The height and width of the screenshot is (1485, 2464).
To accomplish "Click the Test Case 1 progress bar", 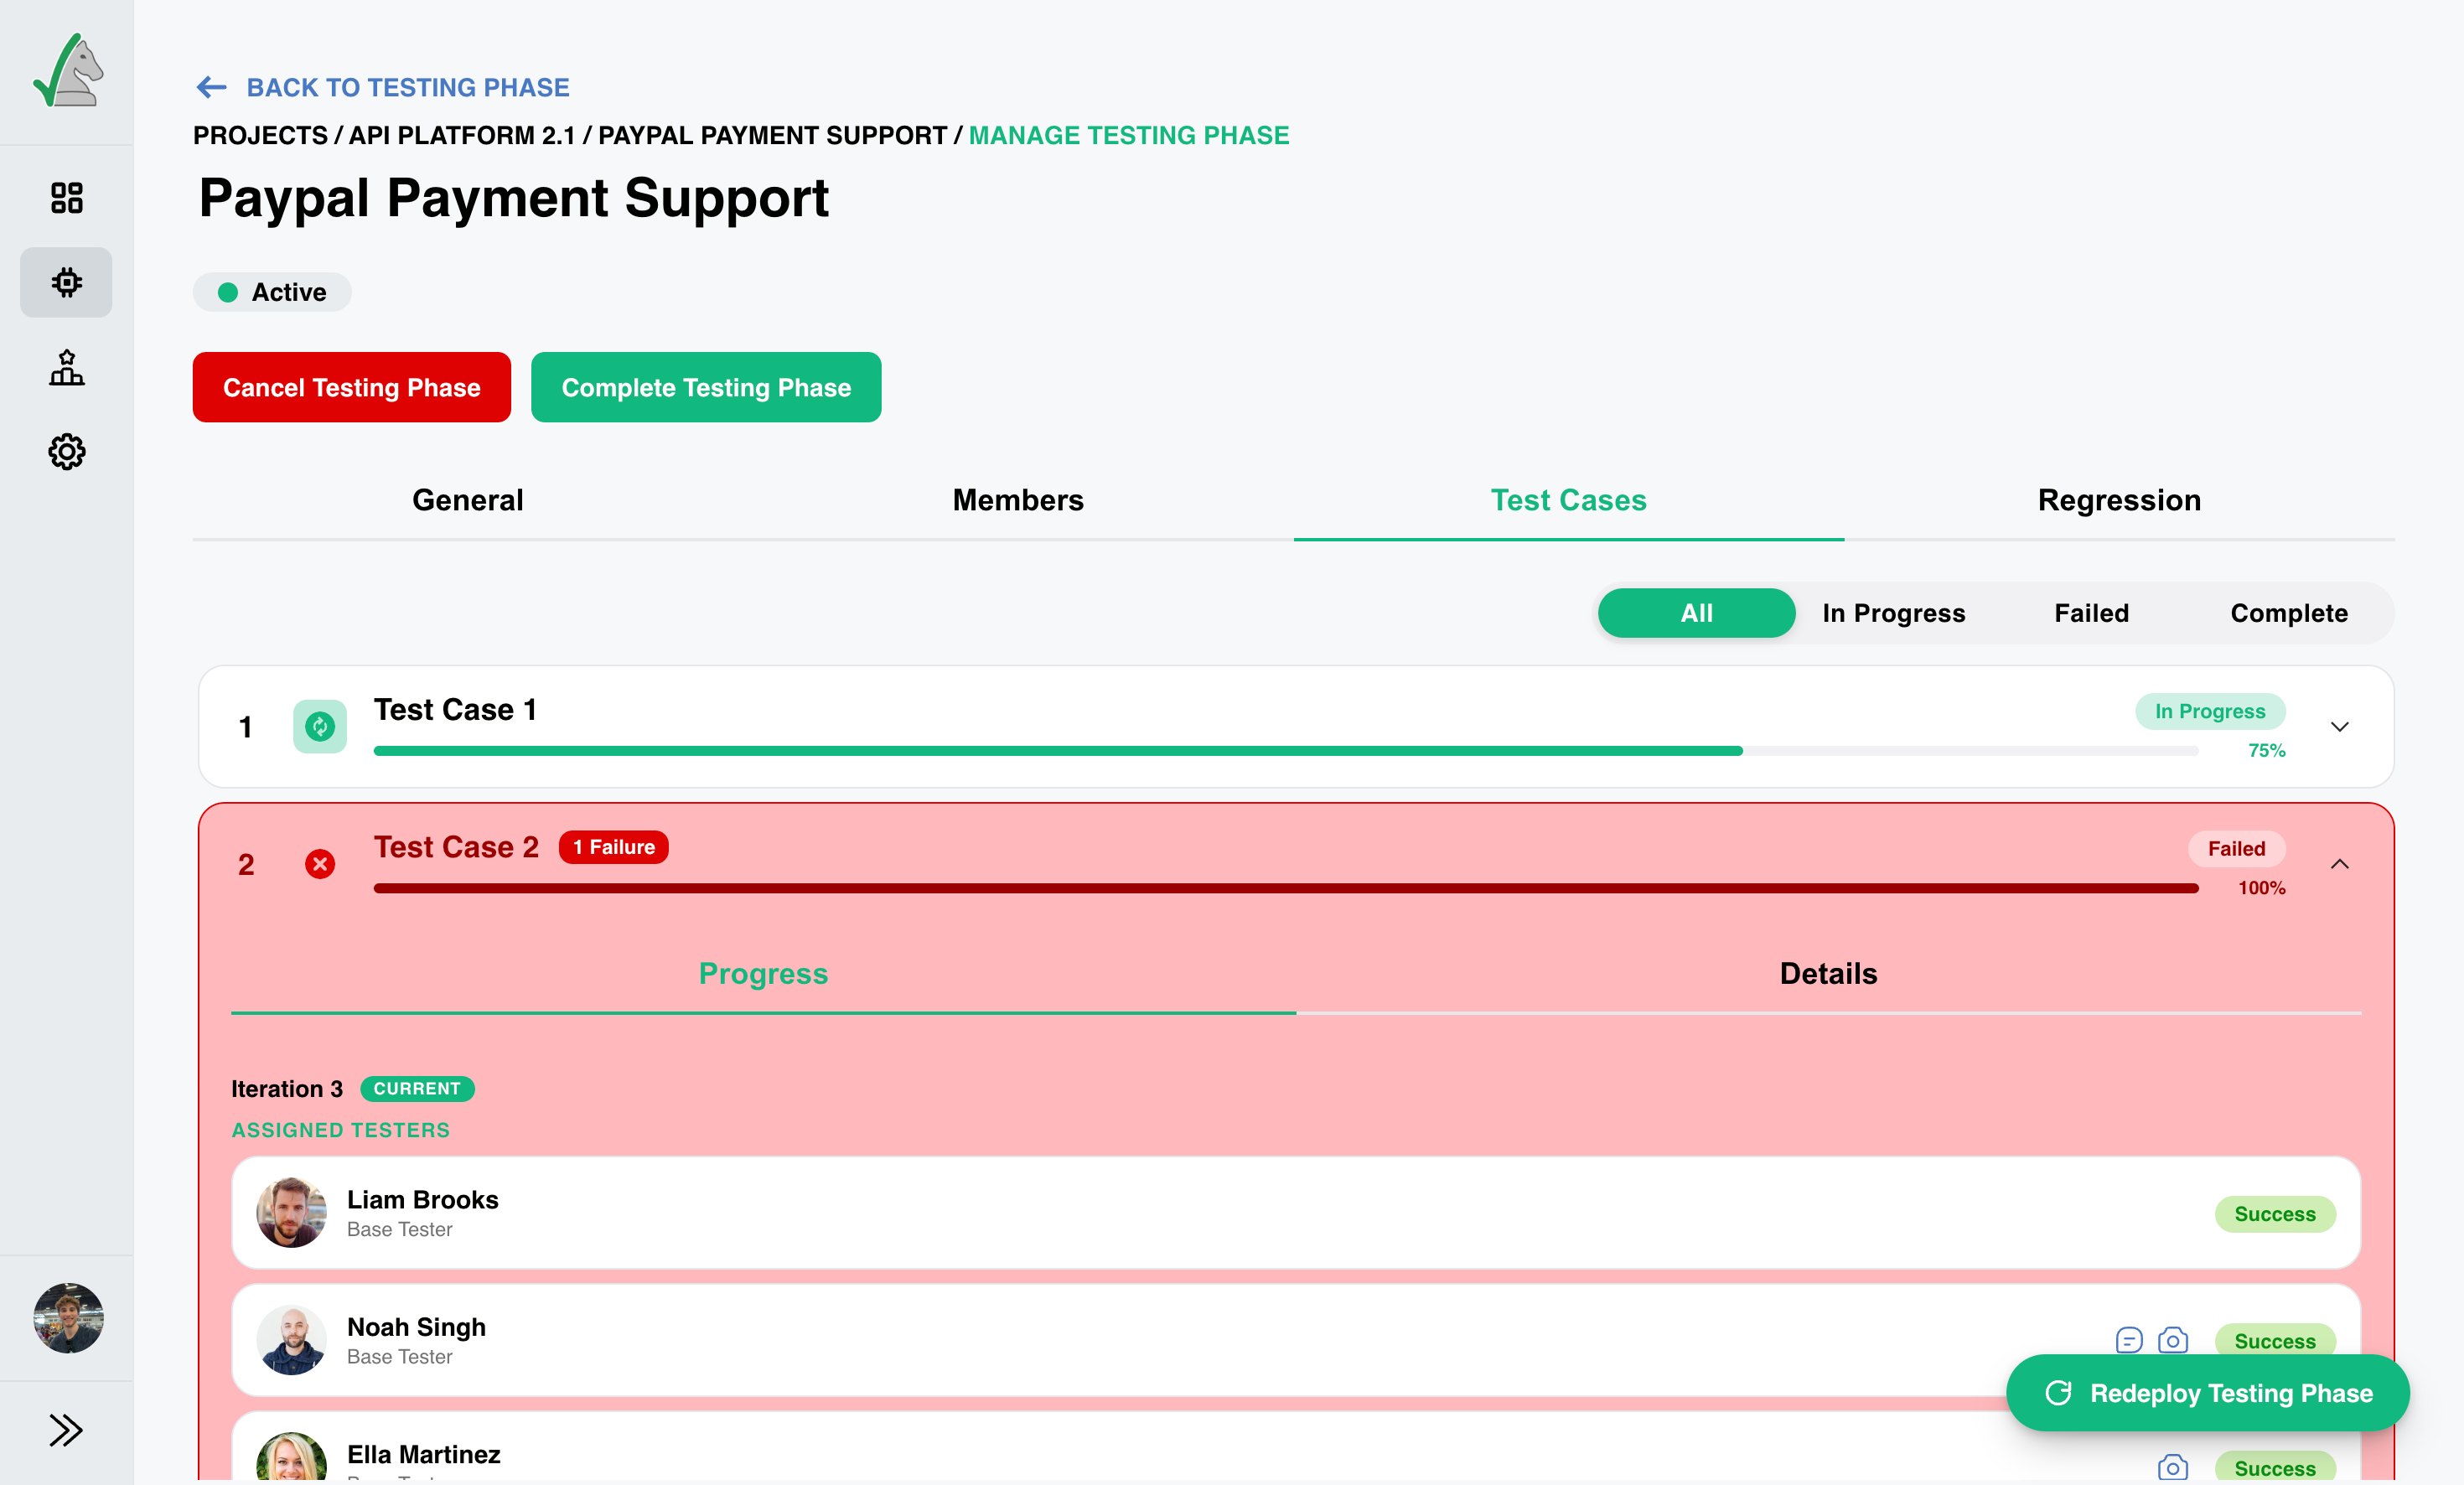I will (1286, 751).
